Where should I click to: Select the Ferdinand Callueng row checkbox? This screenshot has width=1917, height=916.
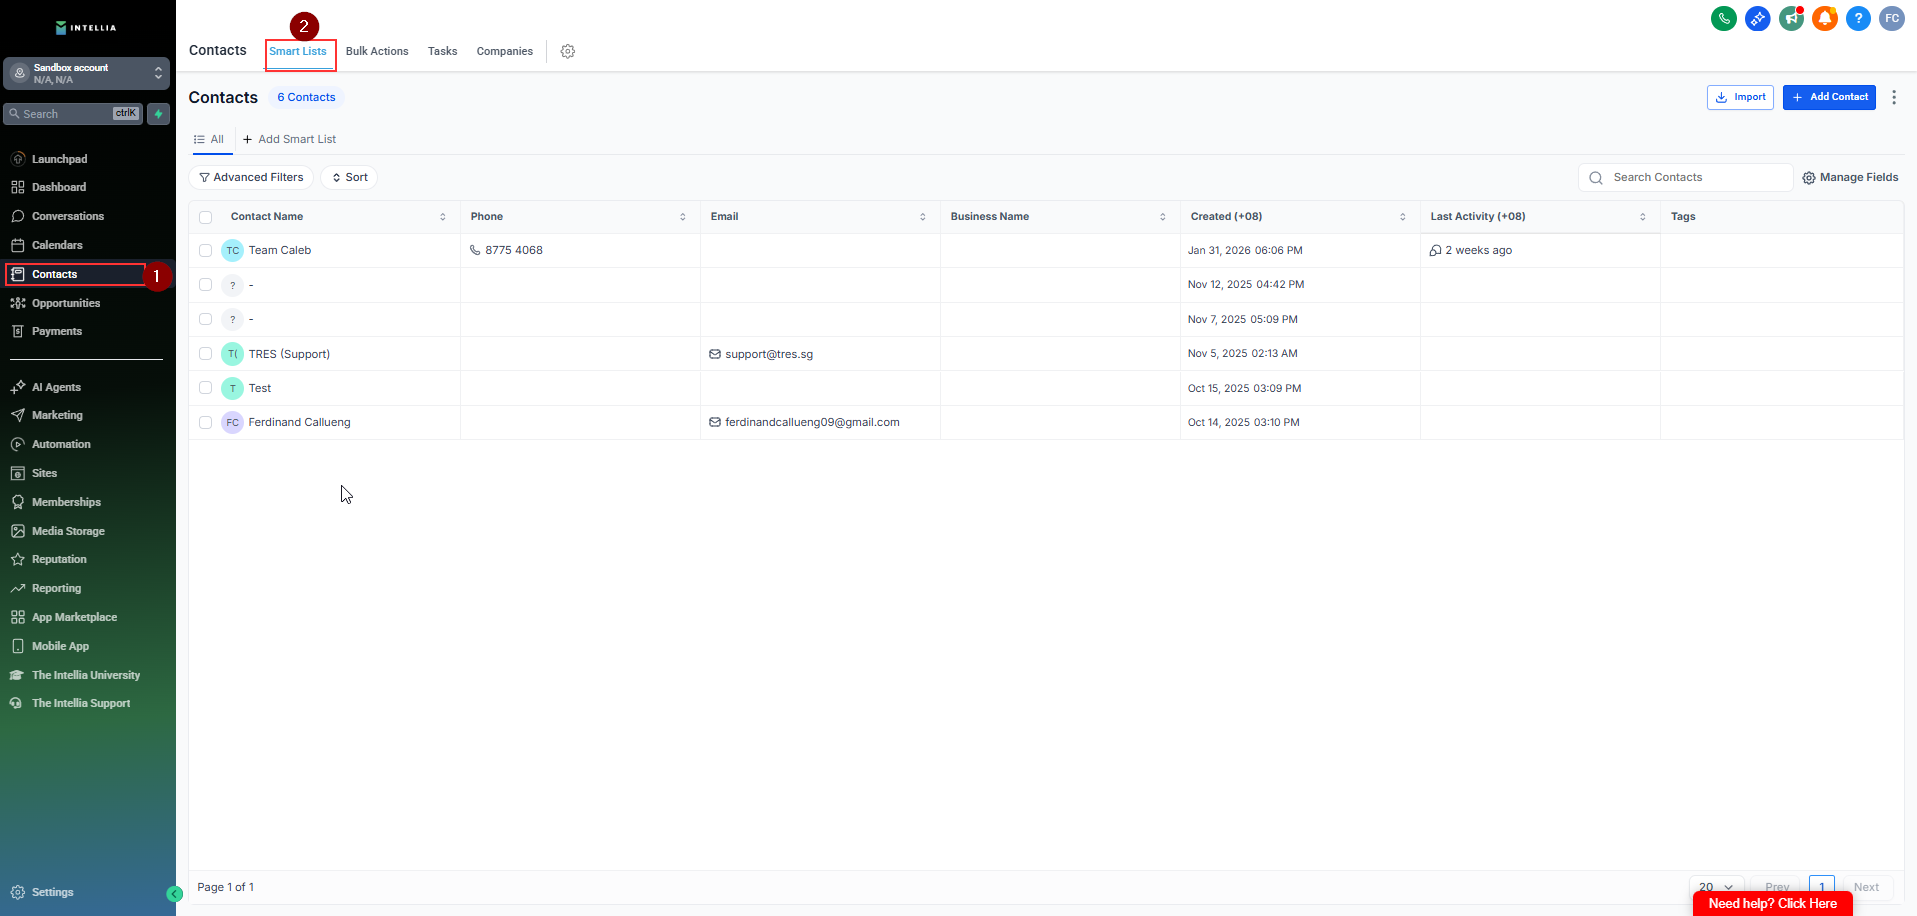(x=205, y=423)
